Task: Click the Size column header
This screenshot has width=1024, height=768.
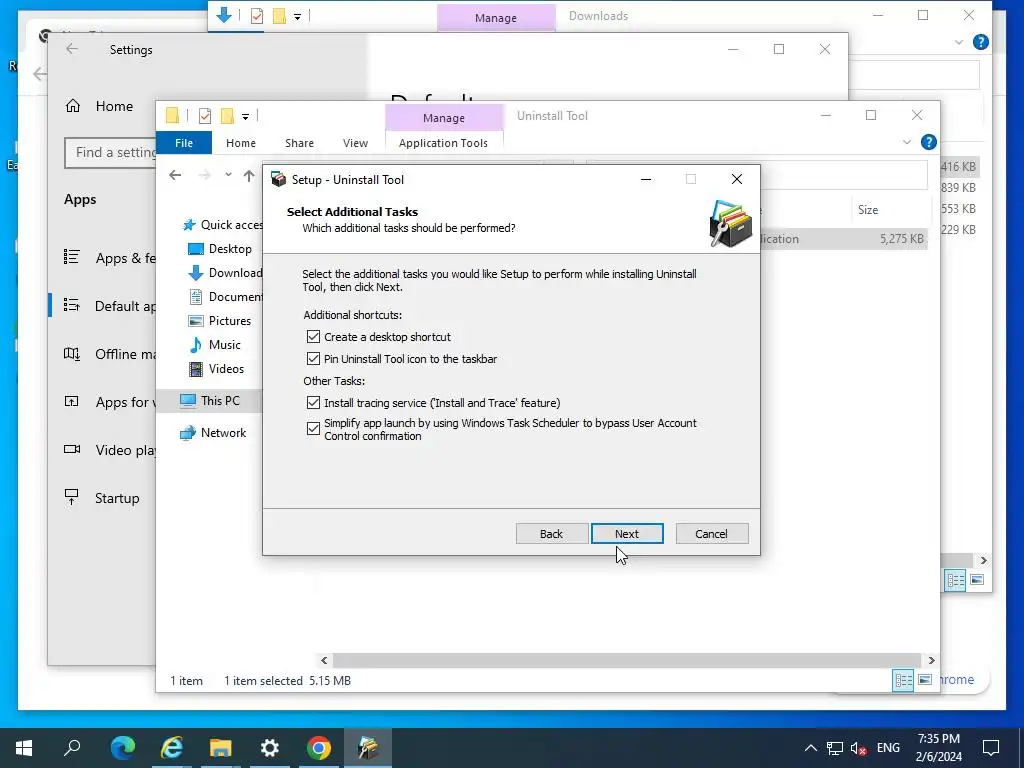Action: point(868,210)
